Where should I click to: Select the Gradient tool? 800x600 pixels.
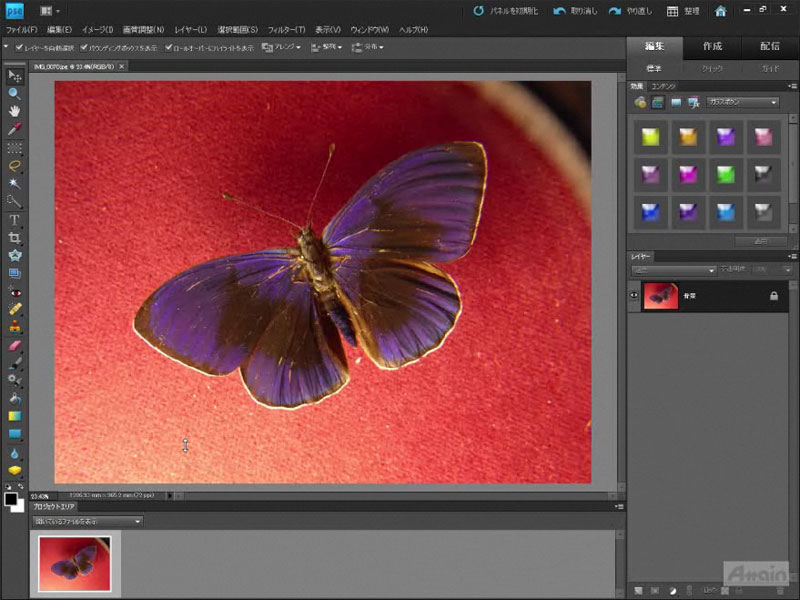point(14,416)
